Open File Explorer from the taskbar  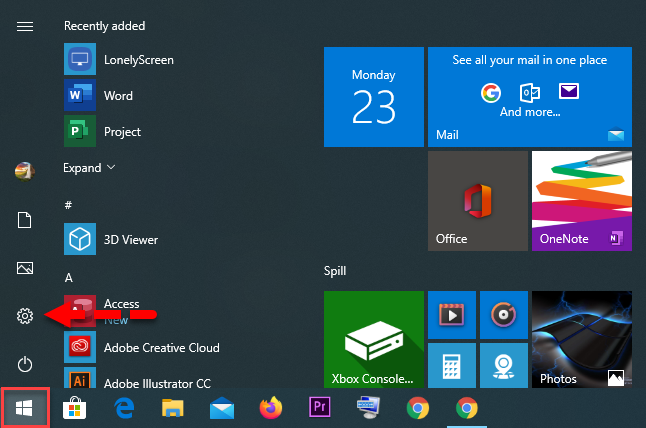click(173, 408)
